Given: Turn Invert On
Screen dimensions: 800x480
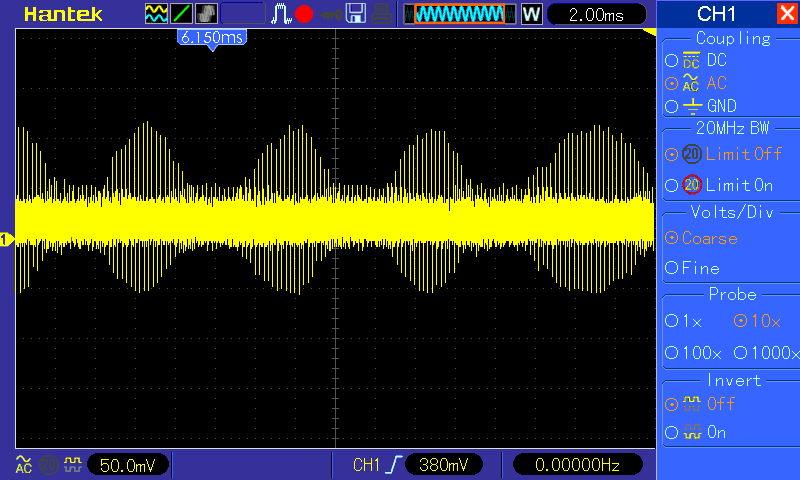Looking at the screenshot, I should pos(671,433).
